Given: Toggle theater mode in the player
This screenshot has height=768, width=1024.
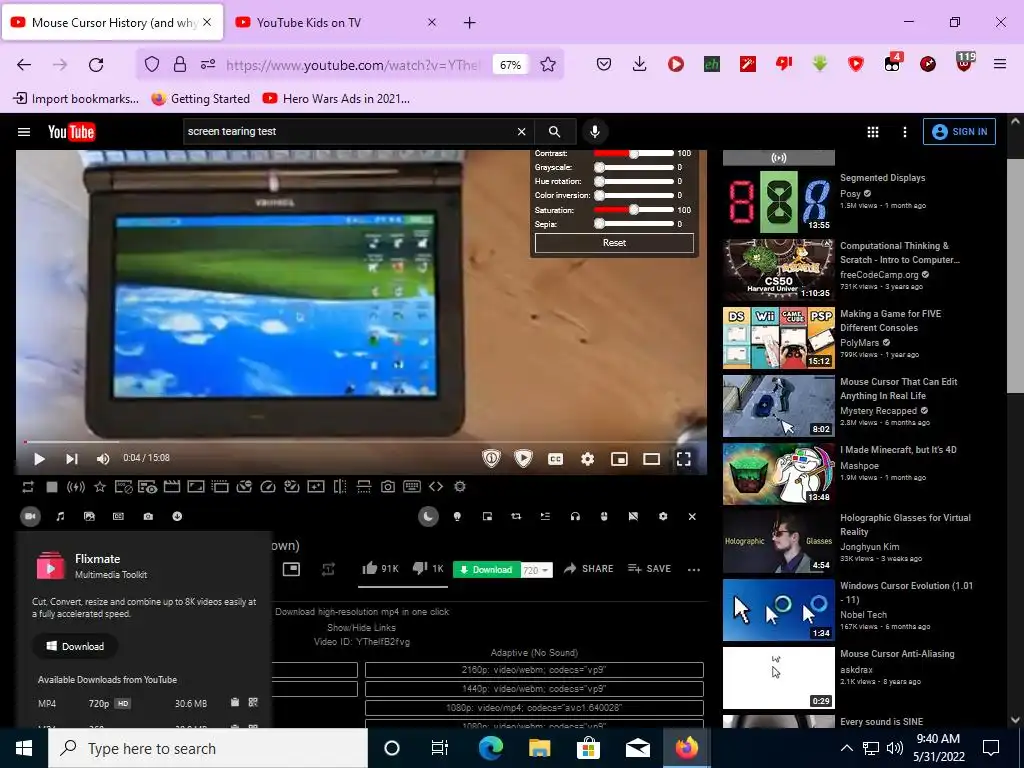Looking at the screenshot, I should [x=652, y=459].
